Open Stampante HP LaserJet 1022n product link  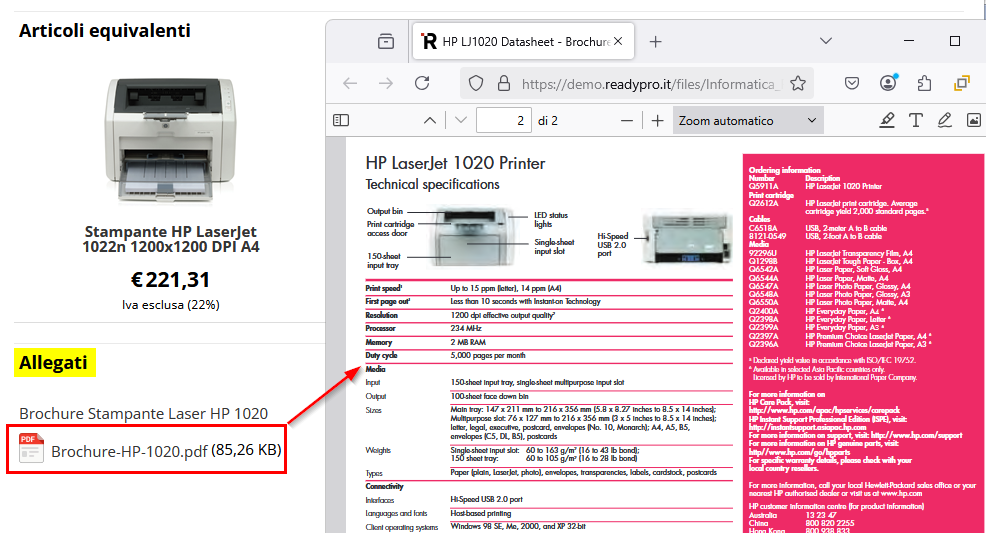click(x=170, y=239)
